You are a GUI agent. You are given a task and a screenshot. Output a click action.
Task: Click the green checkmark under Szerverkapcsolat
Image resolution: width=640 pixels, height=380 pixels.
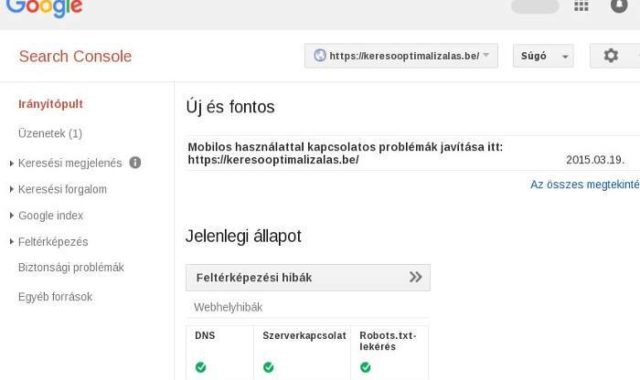(x=268, y=367)
